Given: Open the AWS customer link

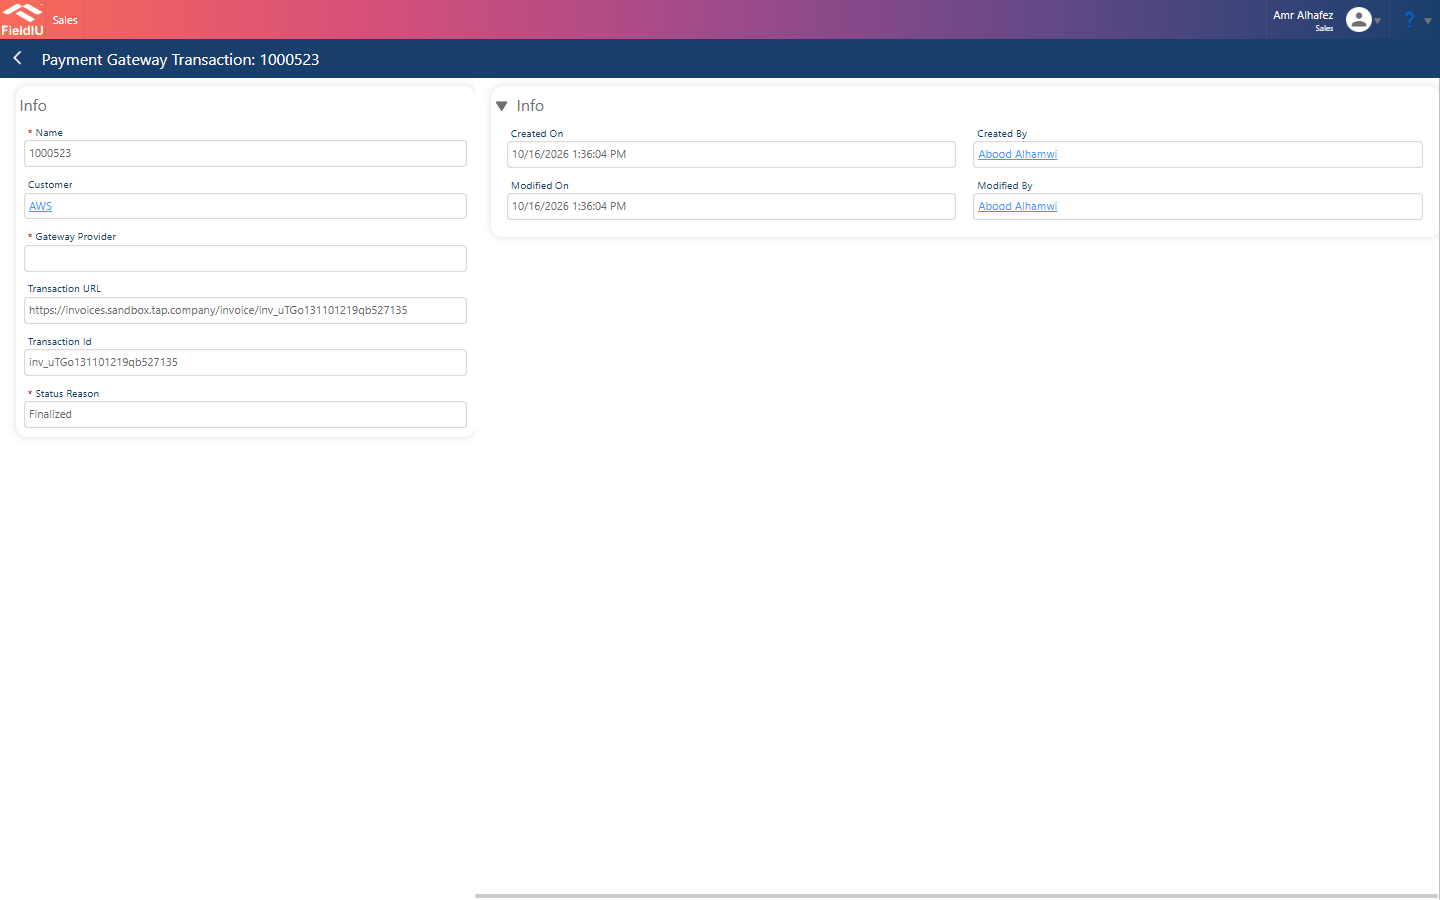Looking at the screenshot, I should pyautogui.click(x=40, y=206).
